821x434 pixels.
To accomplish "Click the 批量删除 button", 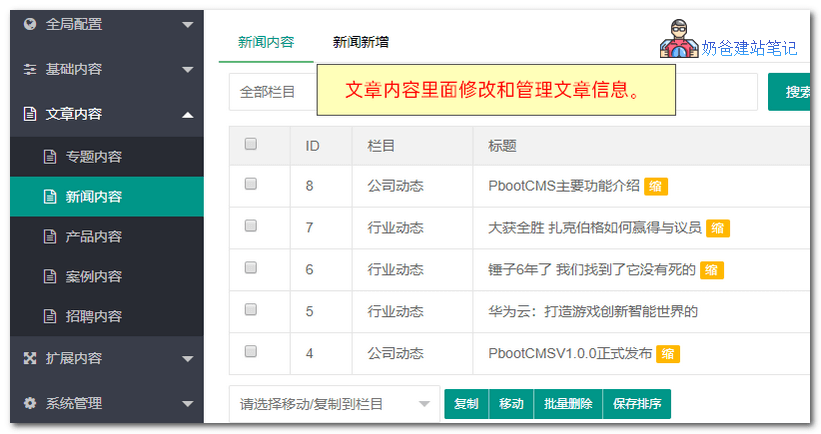I will pyautogui.click(x=568, y=404).
